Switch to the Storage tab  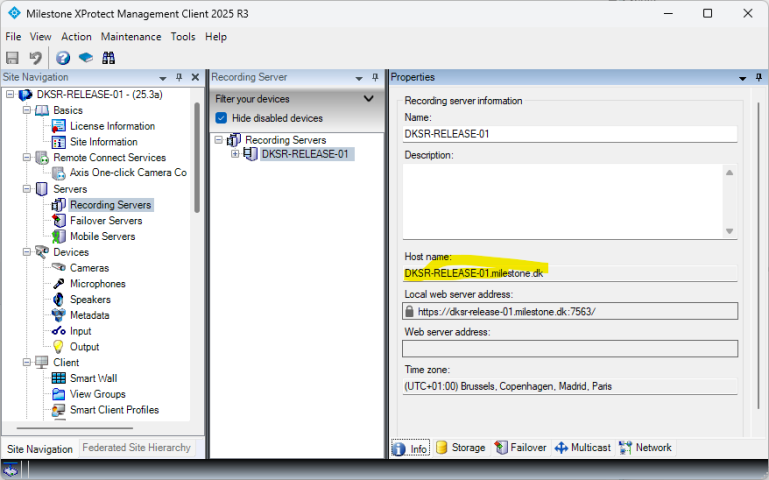click(x=460, y=448)
